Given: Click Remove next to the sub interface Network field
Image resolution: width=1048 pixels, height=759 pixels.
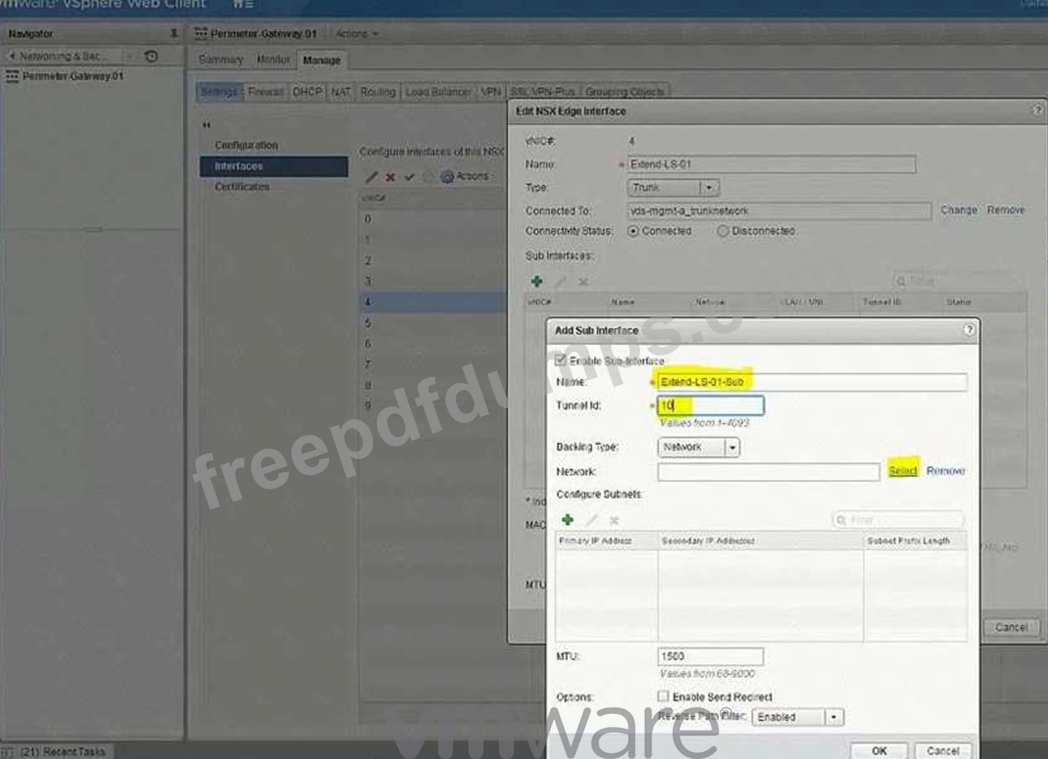Looking at the screenshot, I should [x=946, y=471].
